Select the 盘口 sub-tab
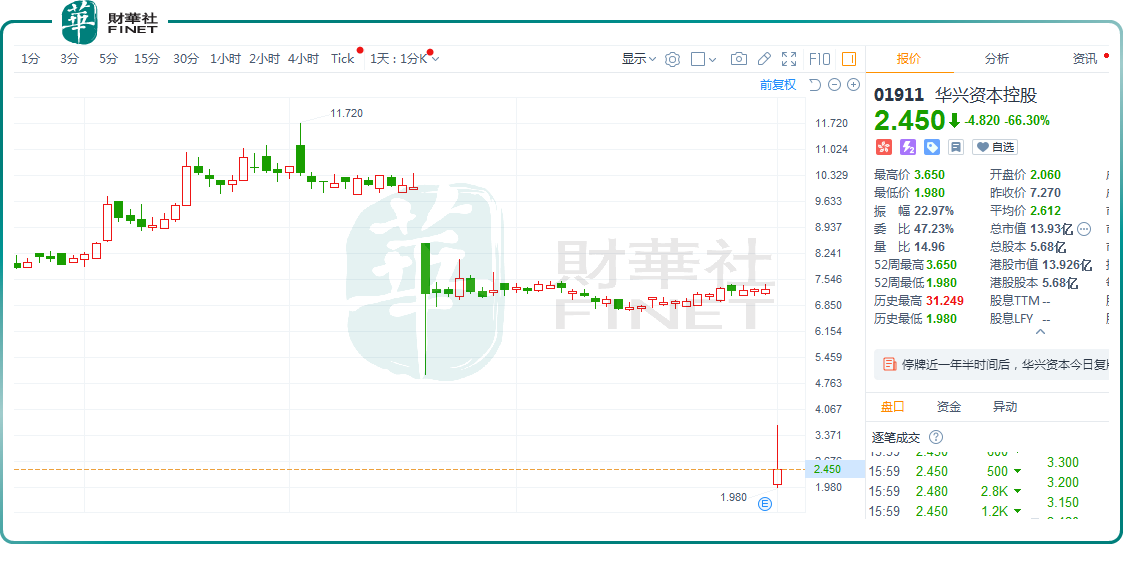This screenshot has height=564, width=1123. click(x=892, y=406)
